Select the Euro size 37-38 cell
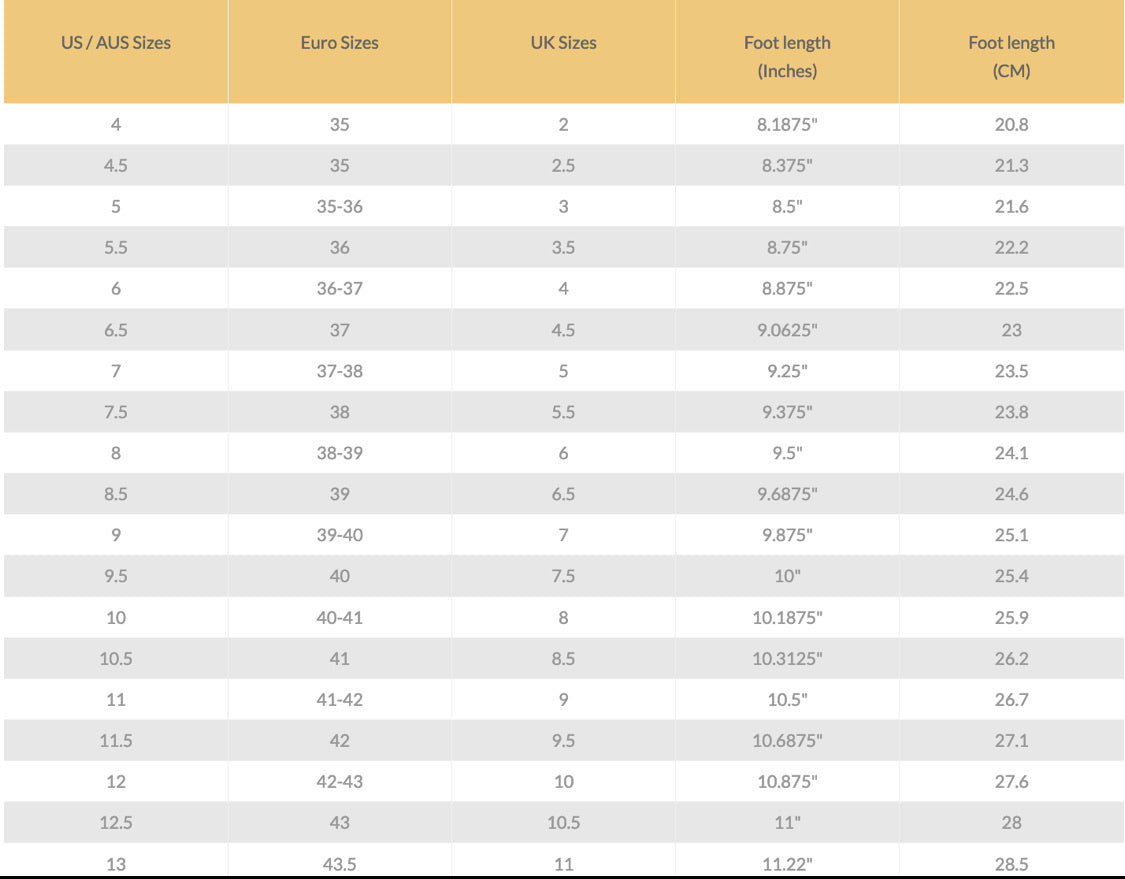This screenshot has width=1125, height=879. pyautogui.click(x=339, y=371)
